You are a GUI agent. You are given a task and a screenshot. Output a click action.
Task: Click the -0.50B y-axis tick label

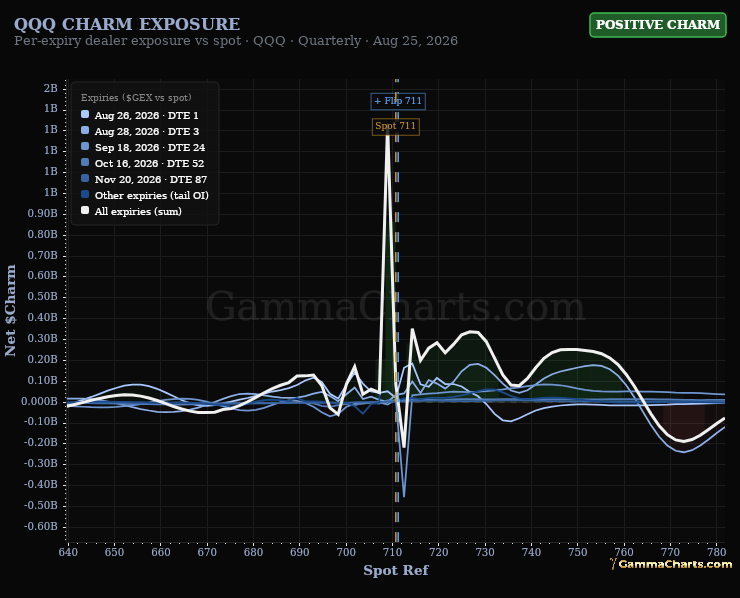(x=41, y=505)
